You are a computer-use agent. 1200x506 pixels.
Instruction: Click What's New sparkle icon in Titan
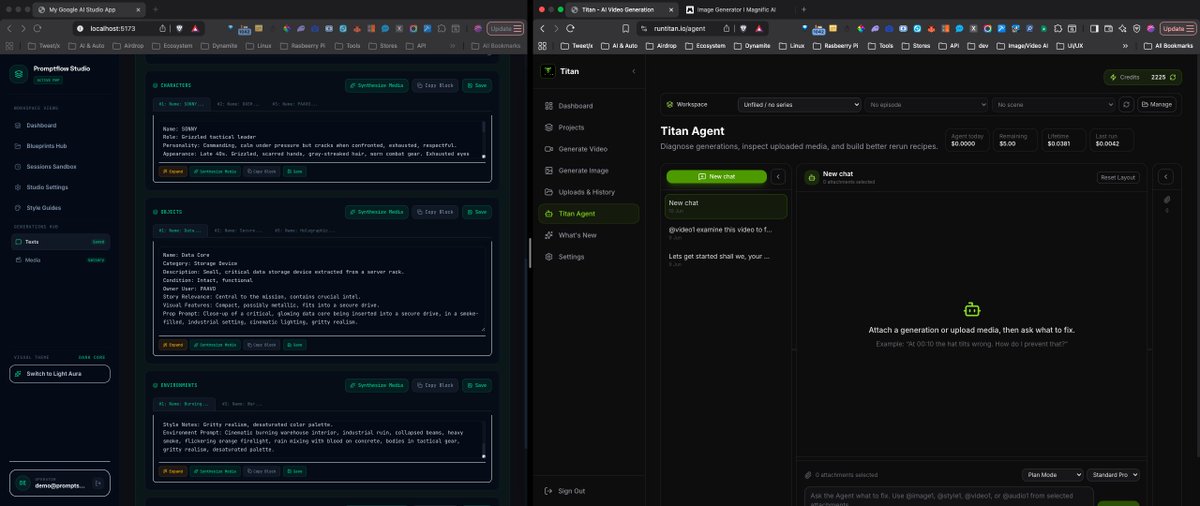coord(549,235)
